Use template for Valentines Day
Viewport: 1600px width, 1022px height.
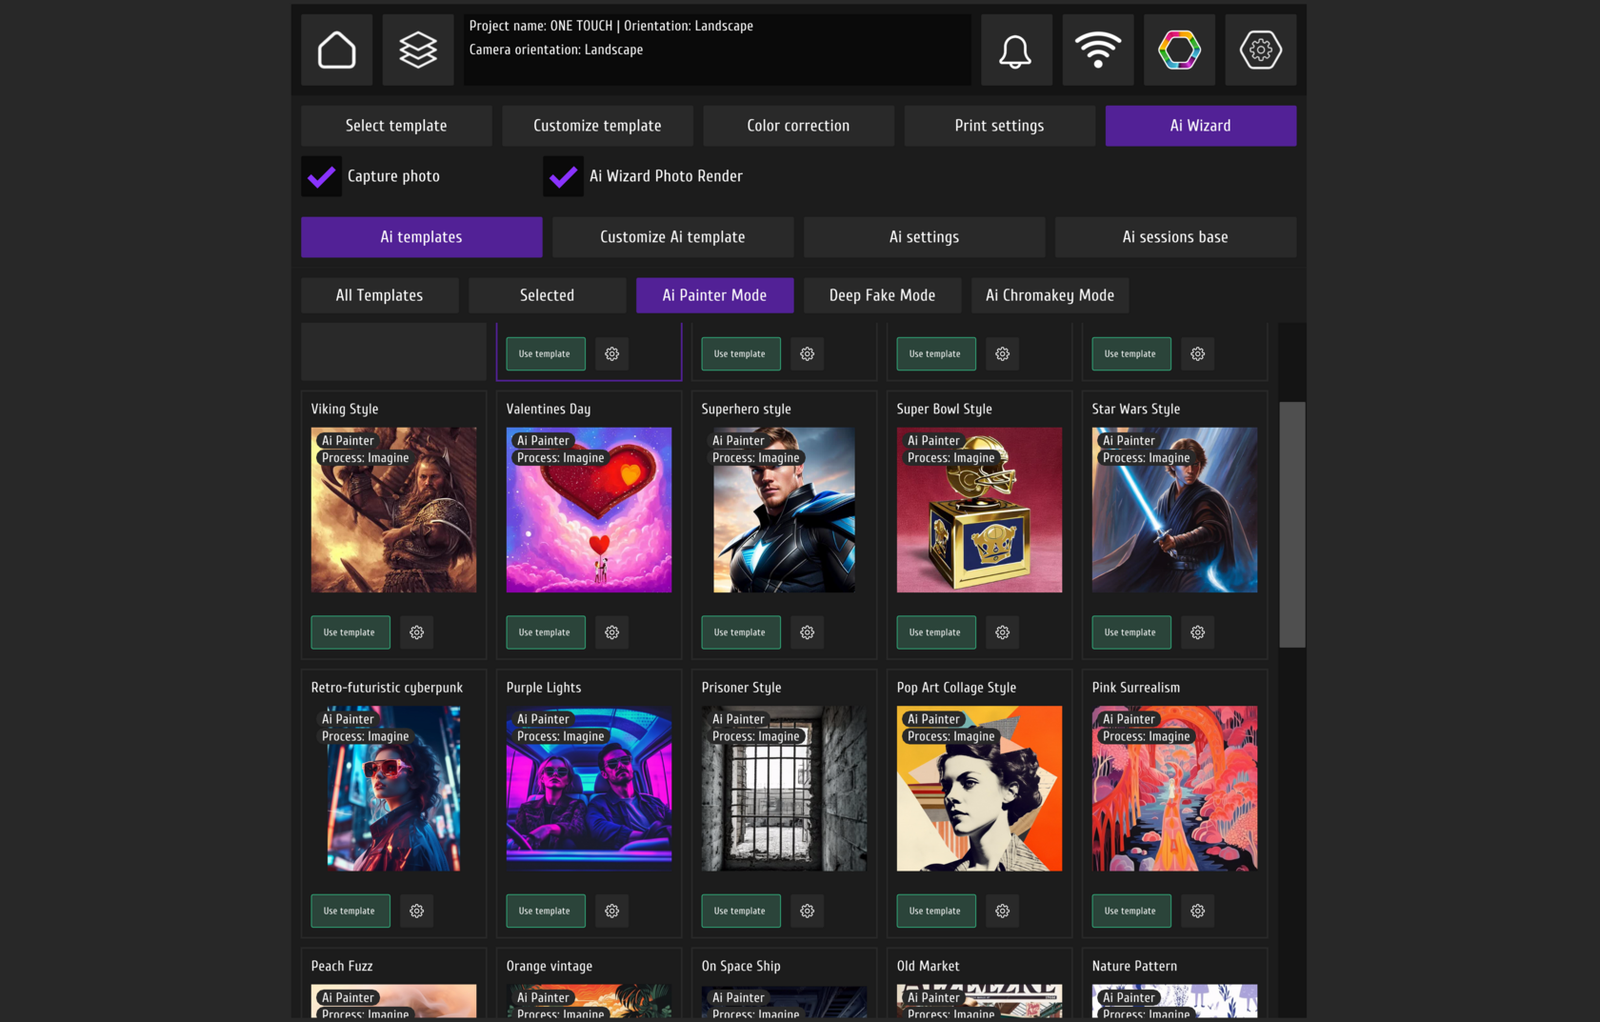click(545, 632)
